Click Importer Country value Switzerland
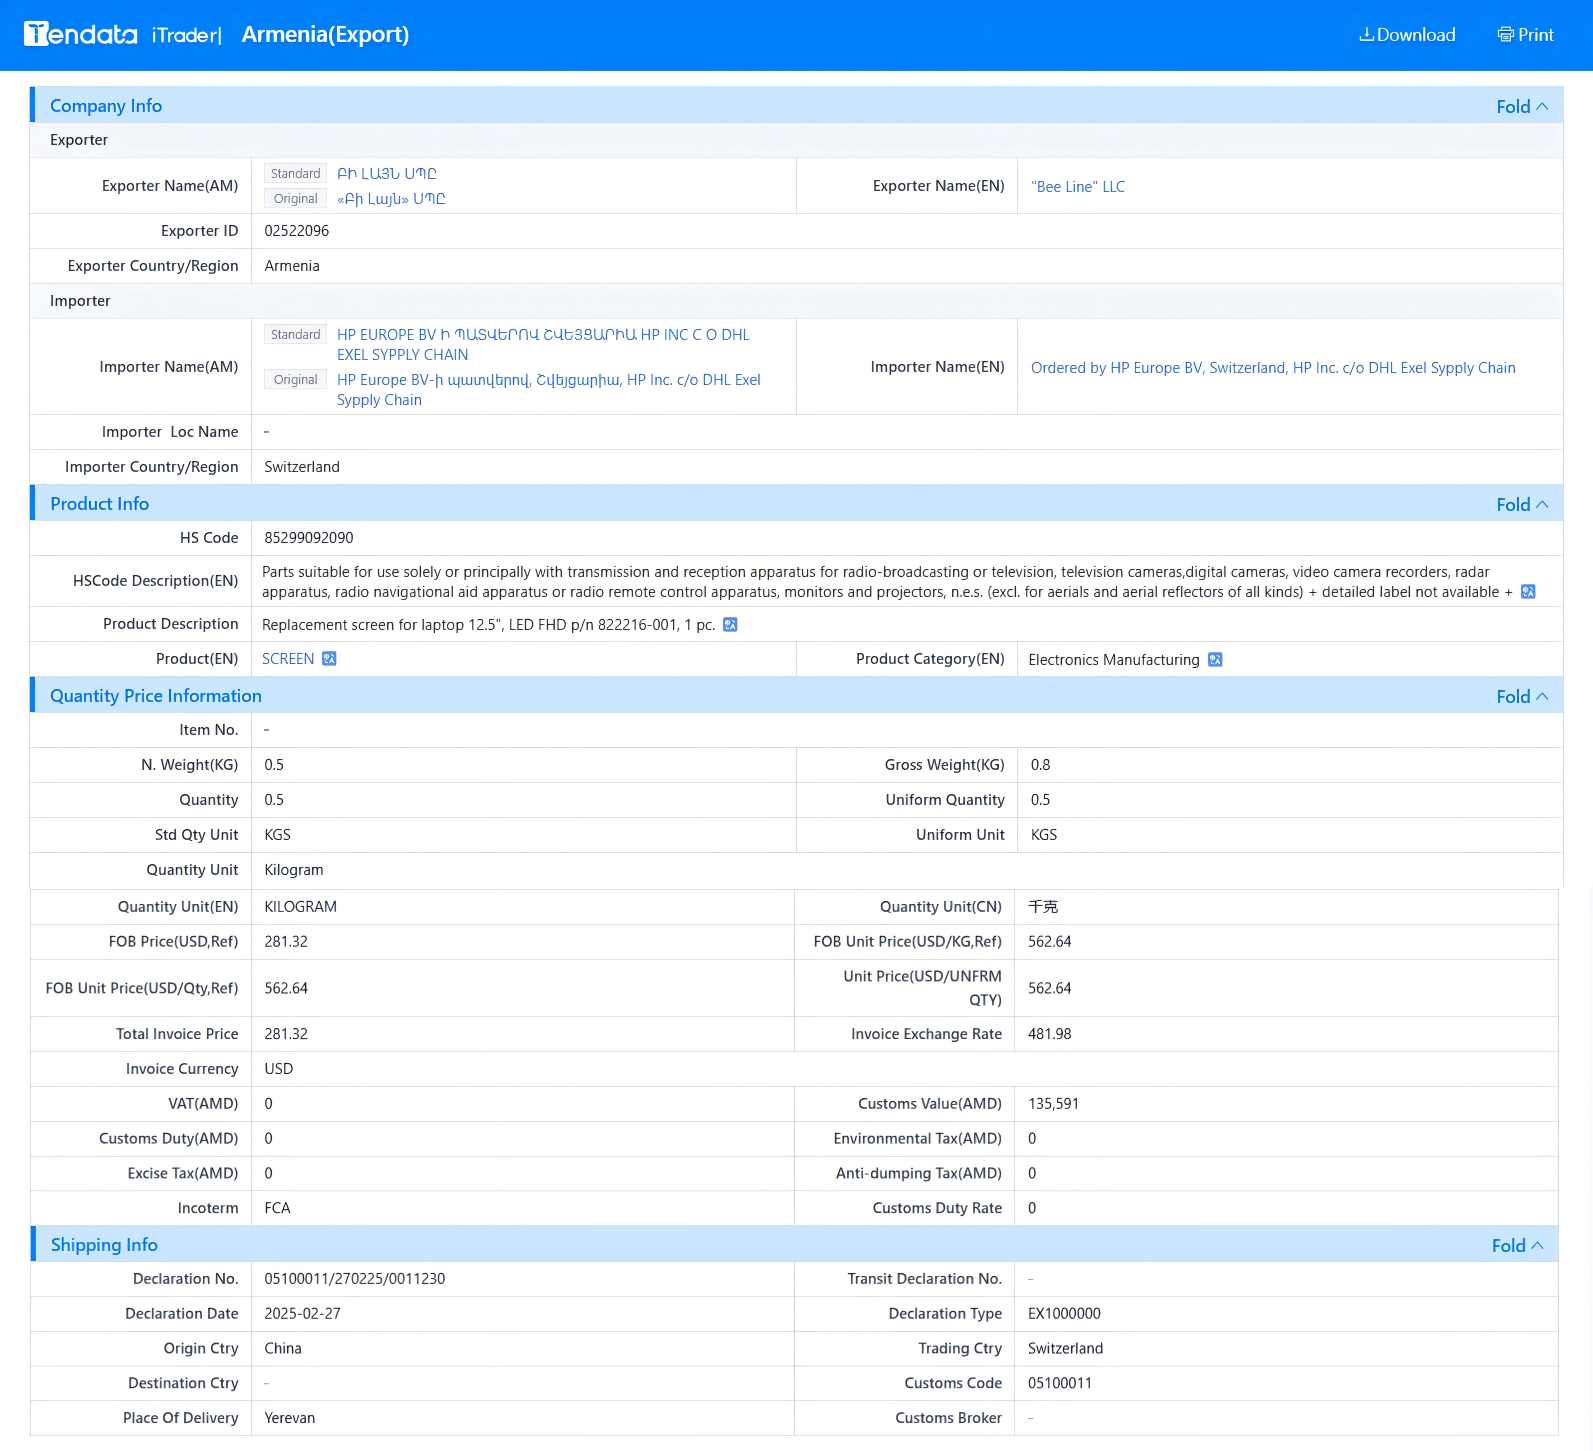1593x1451 pixels. [302, 467]
